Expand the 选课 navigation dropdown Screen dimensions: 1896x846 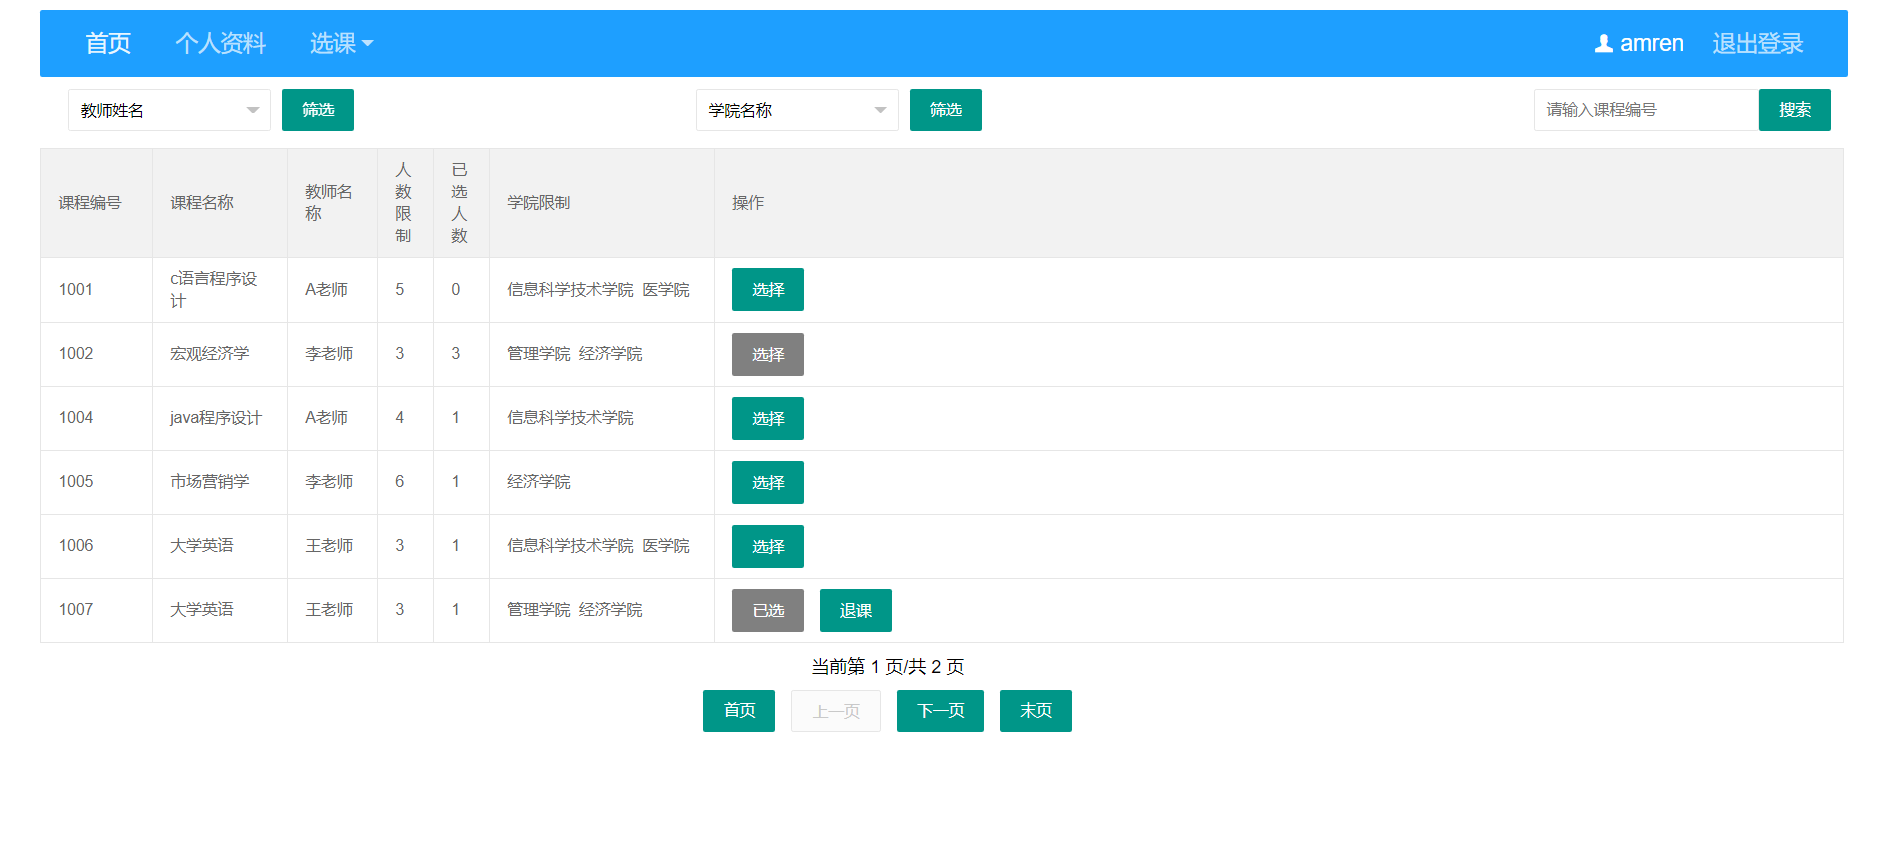341,43
